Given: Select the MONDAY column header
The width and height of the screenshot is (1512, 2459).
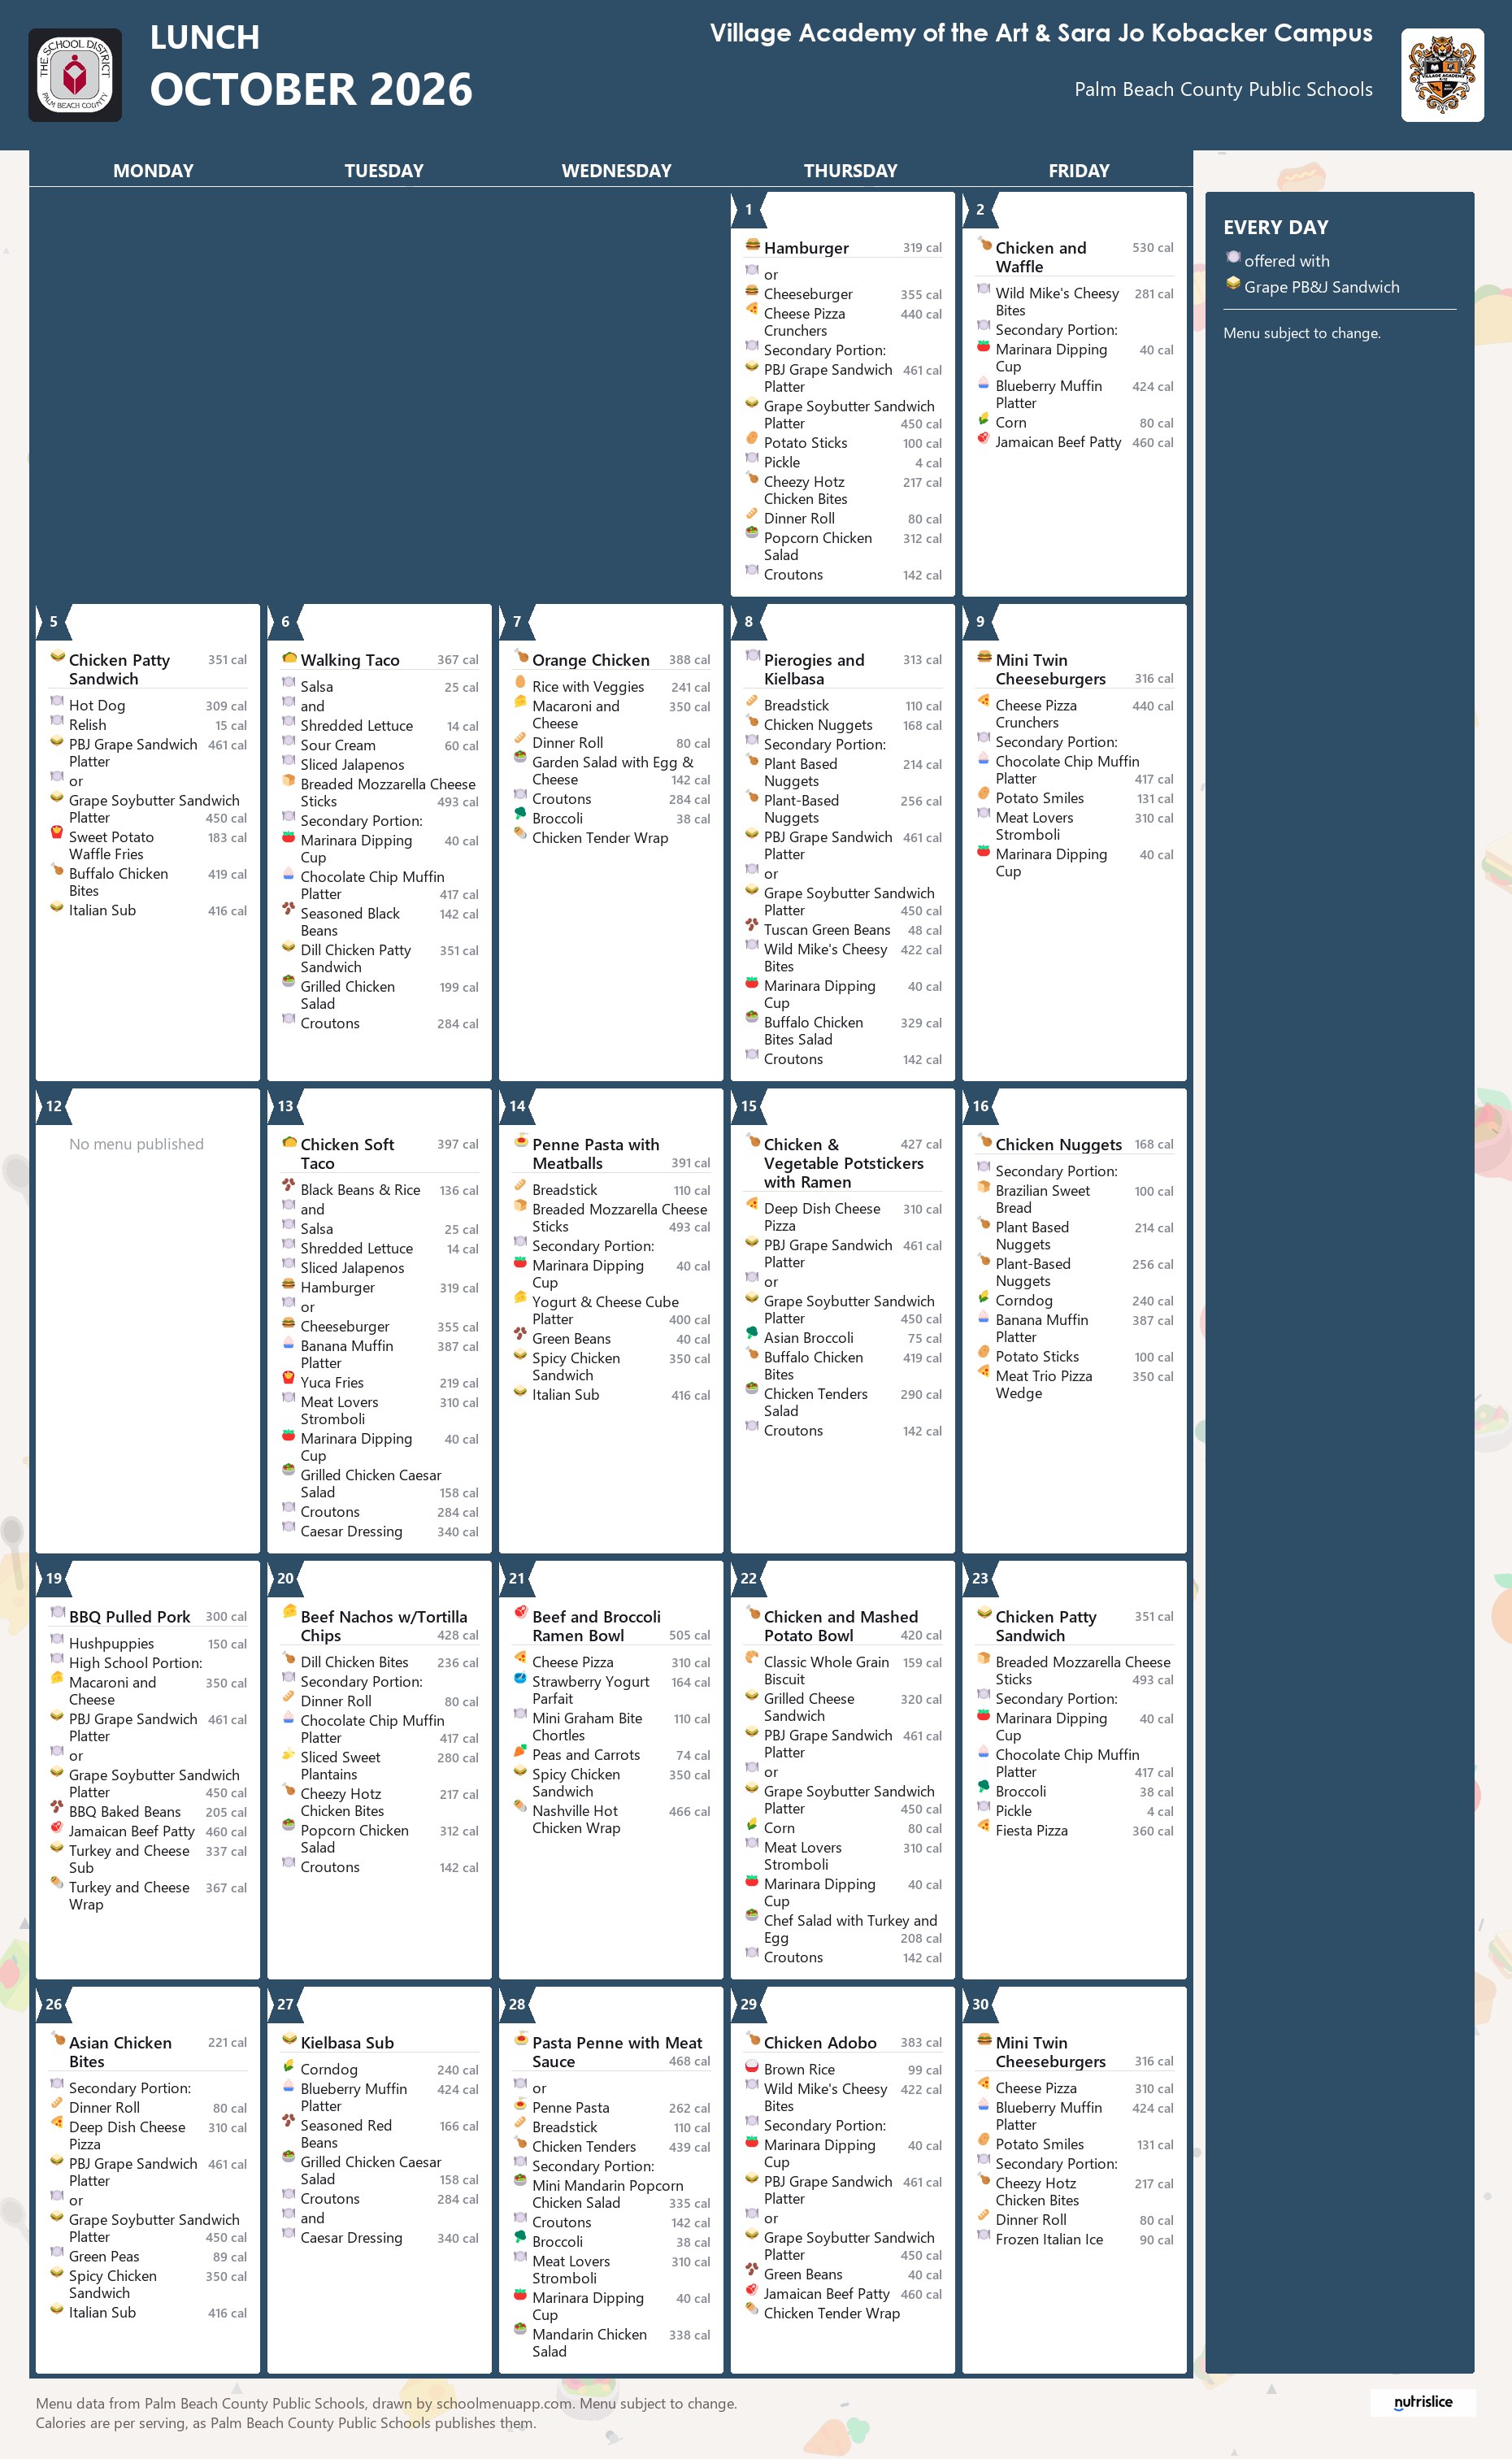Looking at the screenshot, I should click(153, 171).
